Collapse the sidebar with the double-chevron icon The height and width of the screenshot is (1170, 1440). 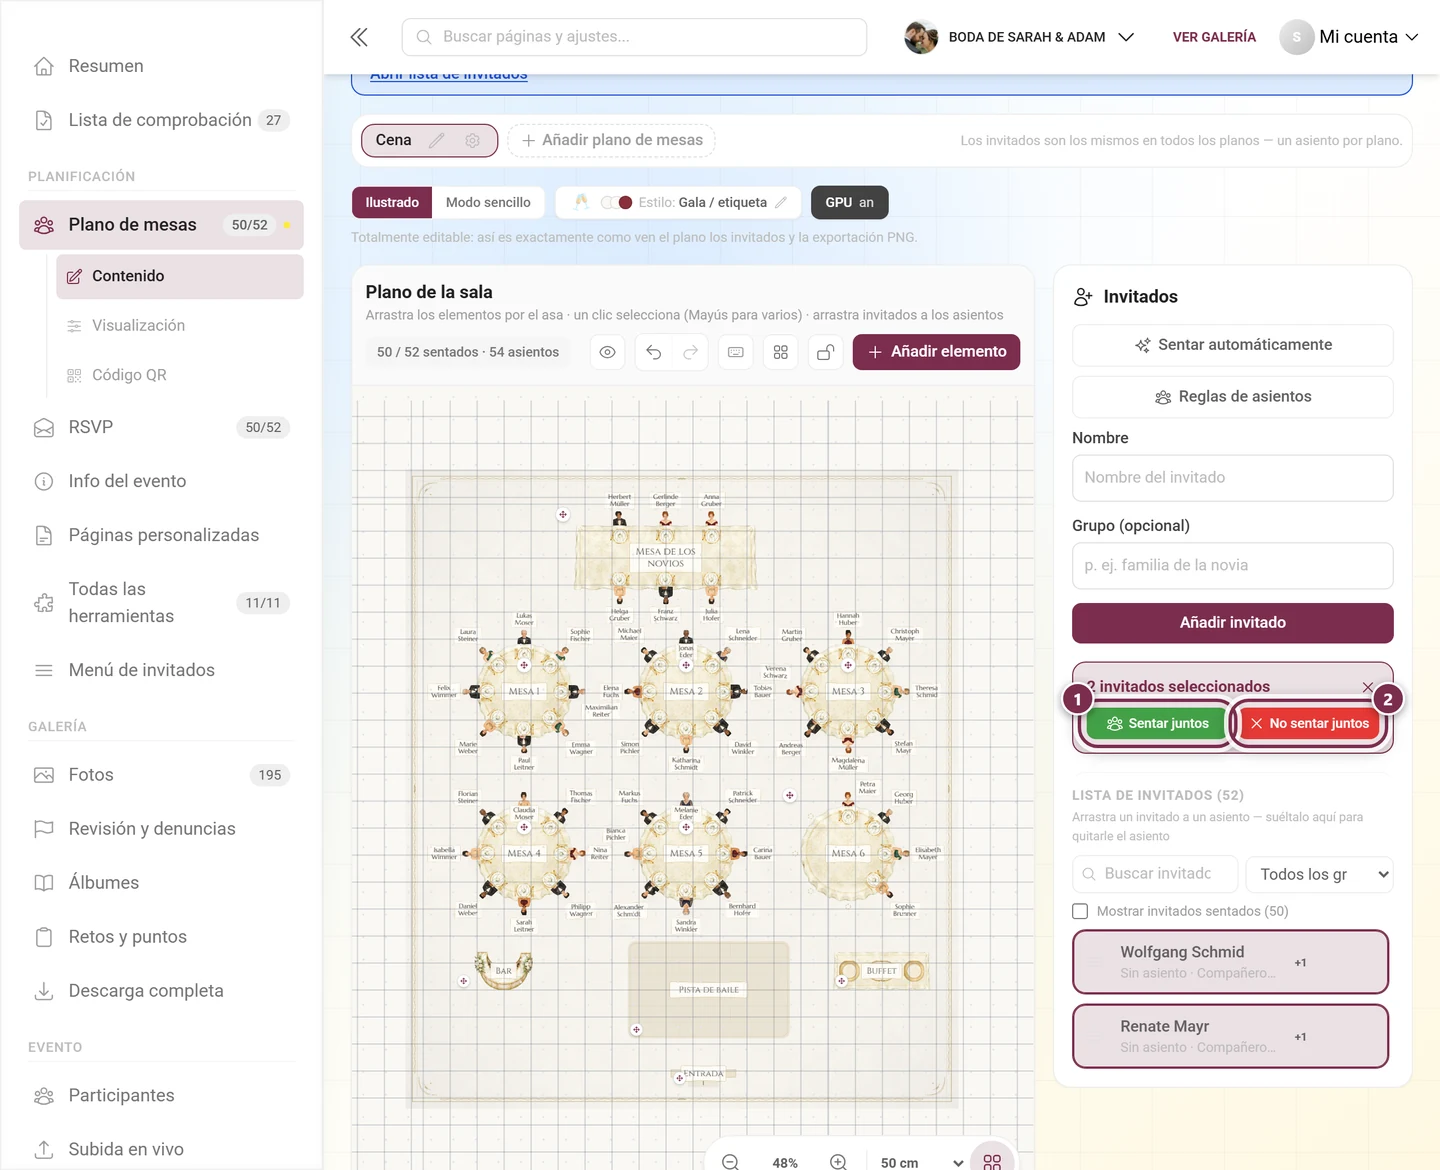point(359,37)
